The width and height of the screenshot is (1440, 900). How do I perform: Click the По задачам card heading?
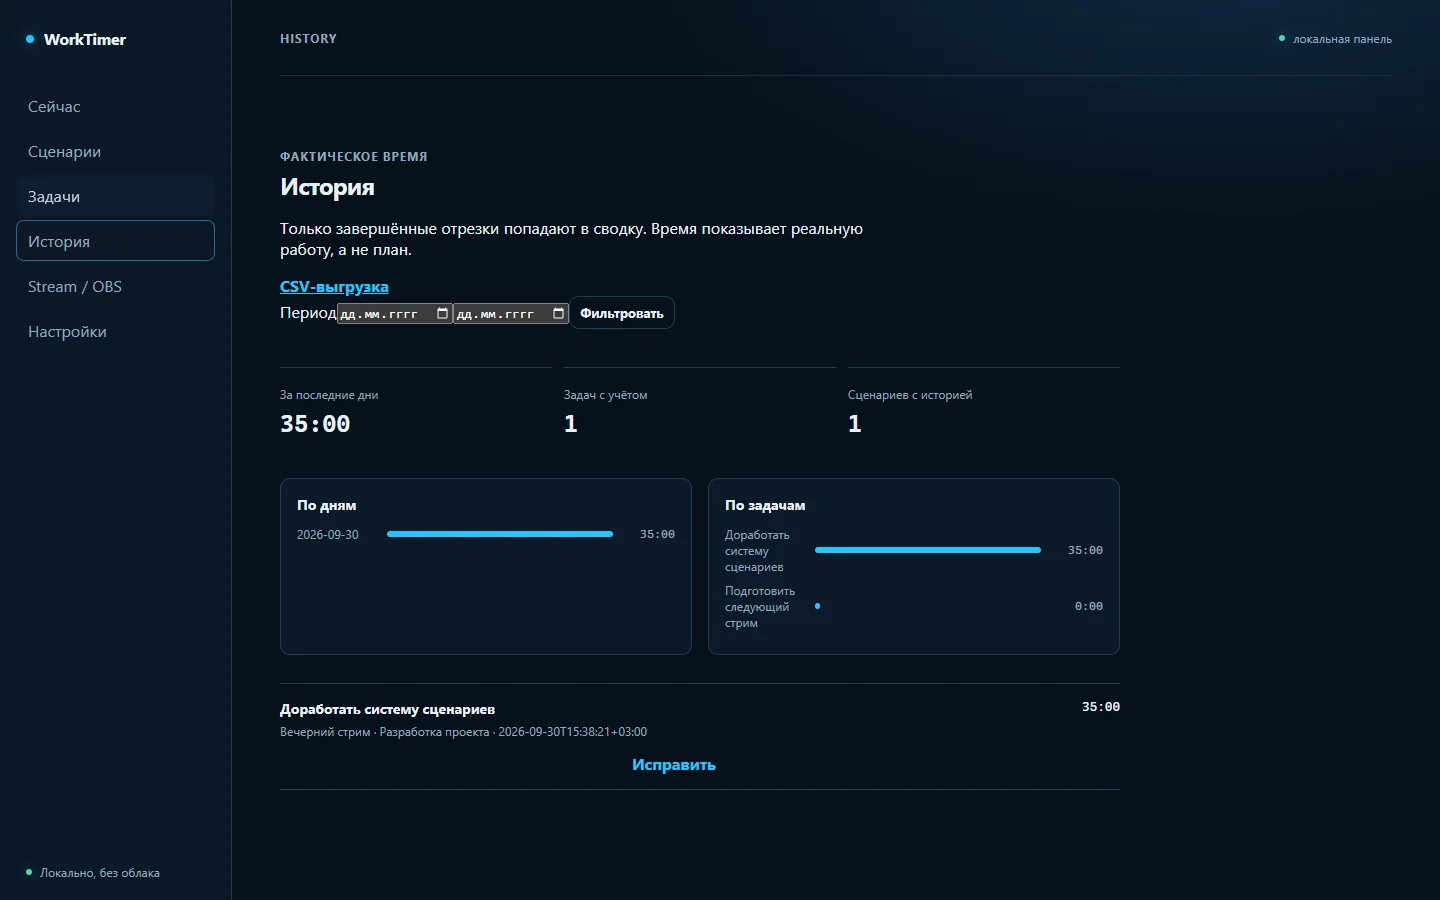click(765, 505)
